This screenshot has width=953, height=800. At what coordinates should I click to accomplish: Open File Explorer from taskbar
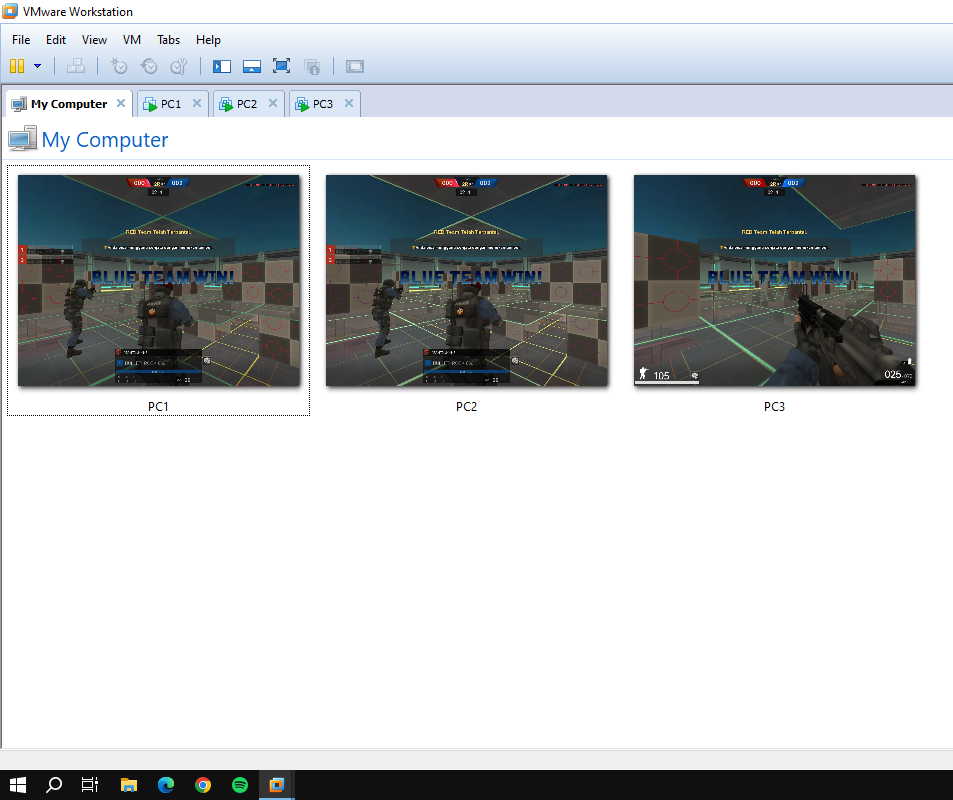click(x=128, y=785)
